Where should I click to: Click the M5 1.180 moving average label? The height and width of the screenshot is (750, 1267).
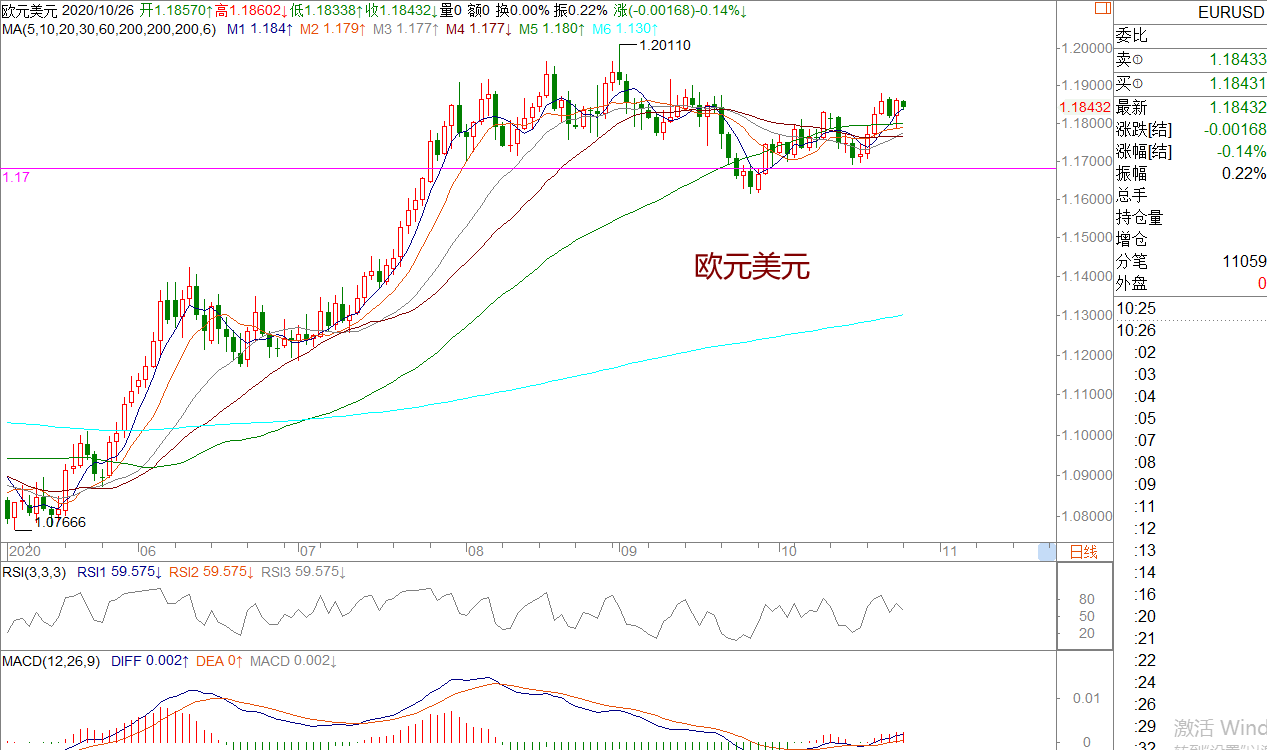click(551, 29)
